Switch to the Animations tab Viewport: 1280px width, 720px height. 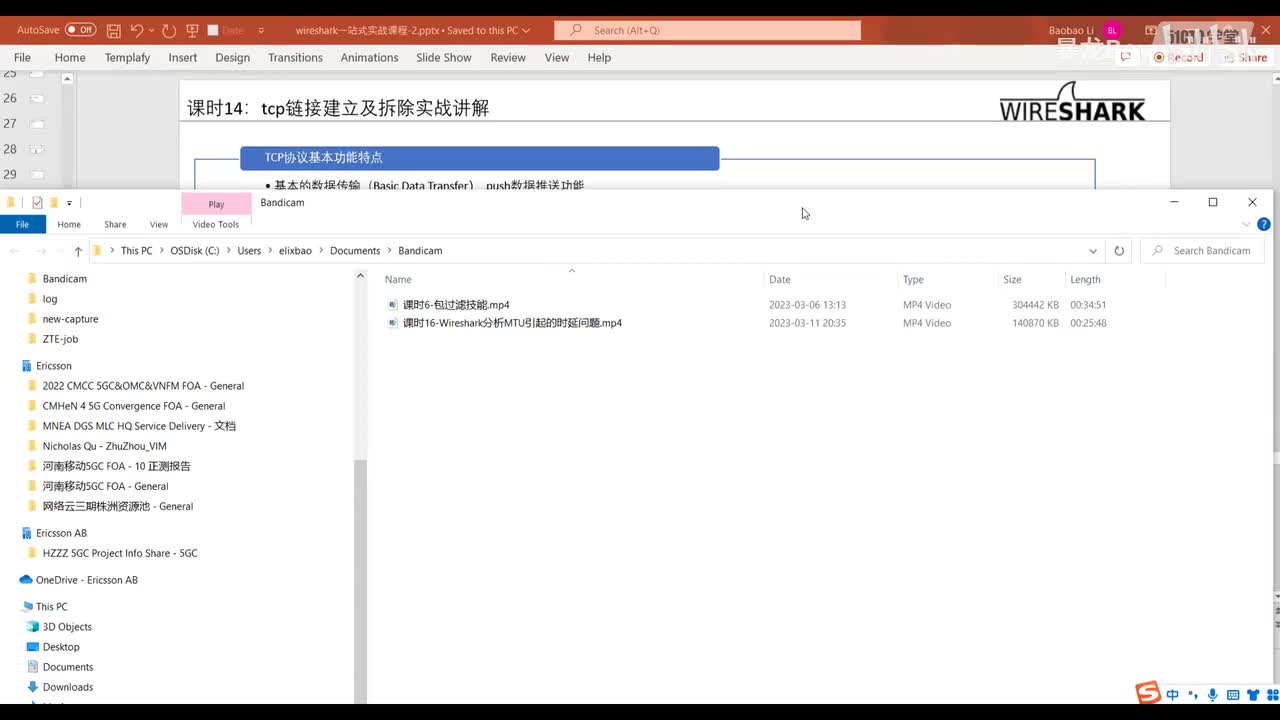(x=369, y=58)
